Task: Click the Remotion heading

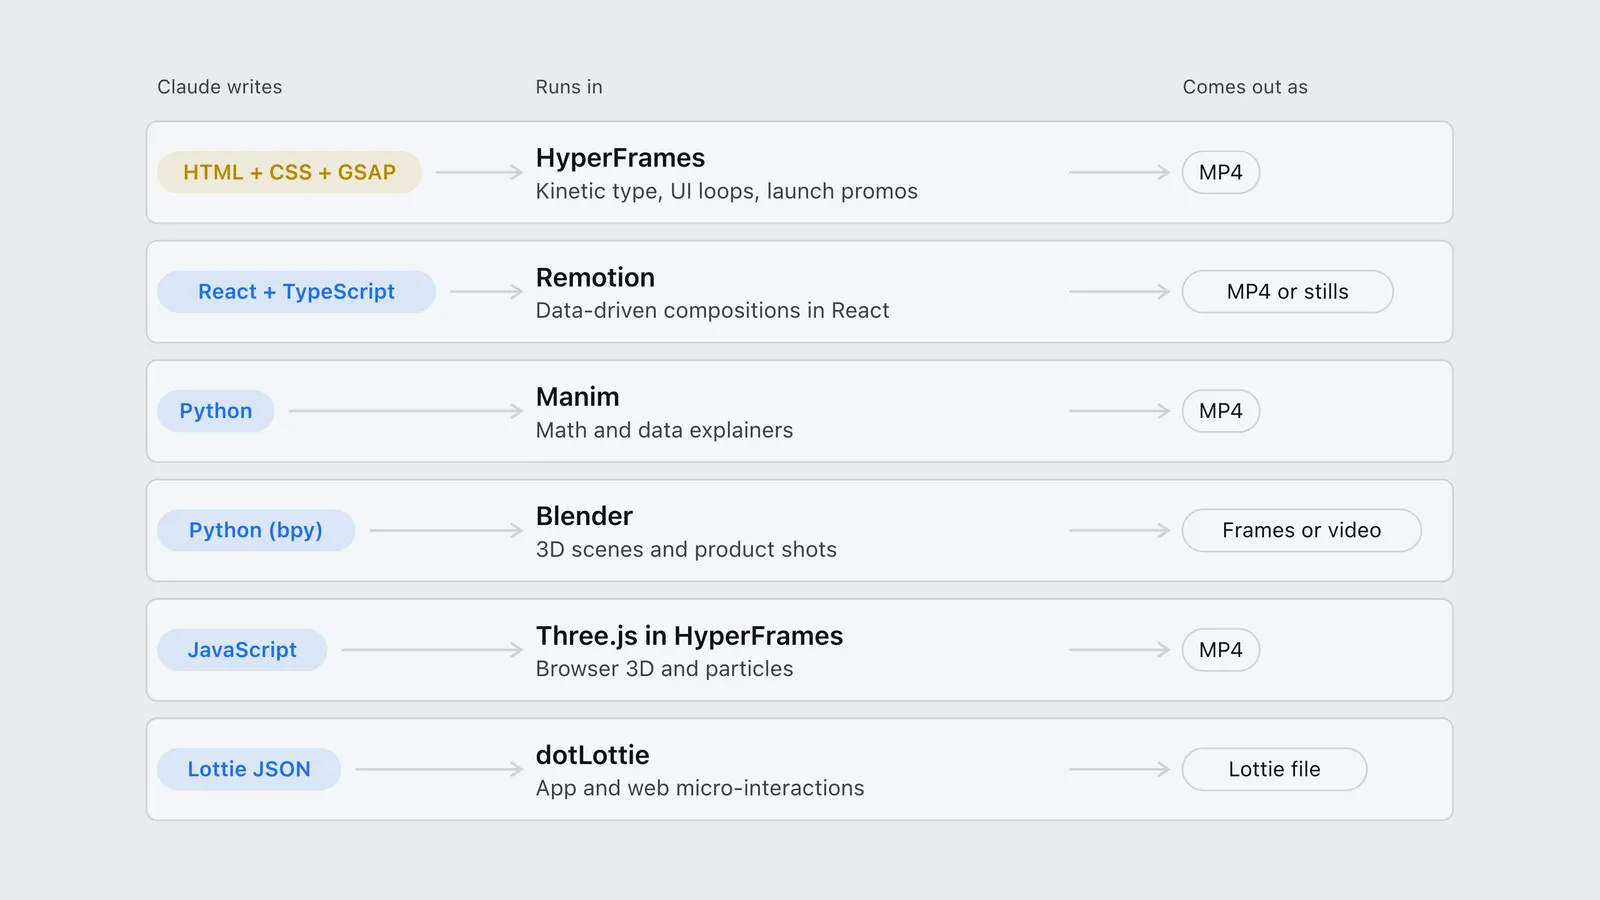Action: [595, 277]
